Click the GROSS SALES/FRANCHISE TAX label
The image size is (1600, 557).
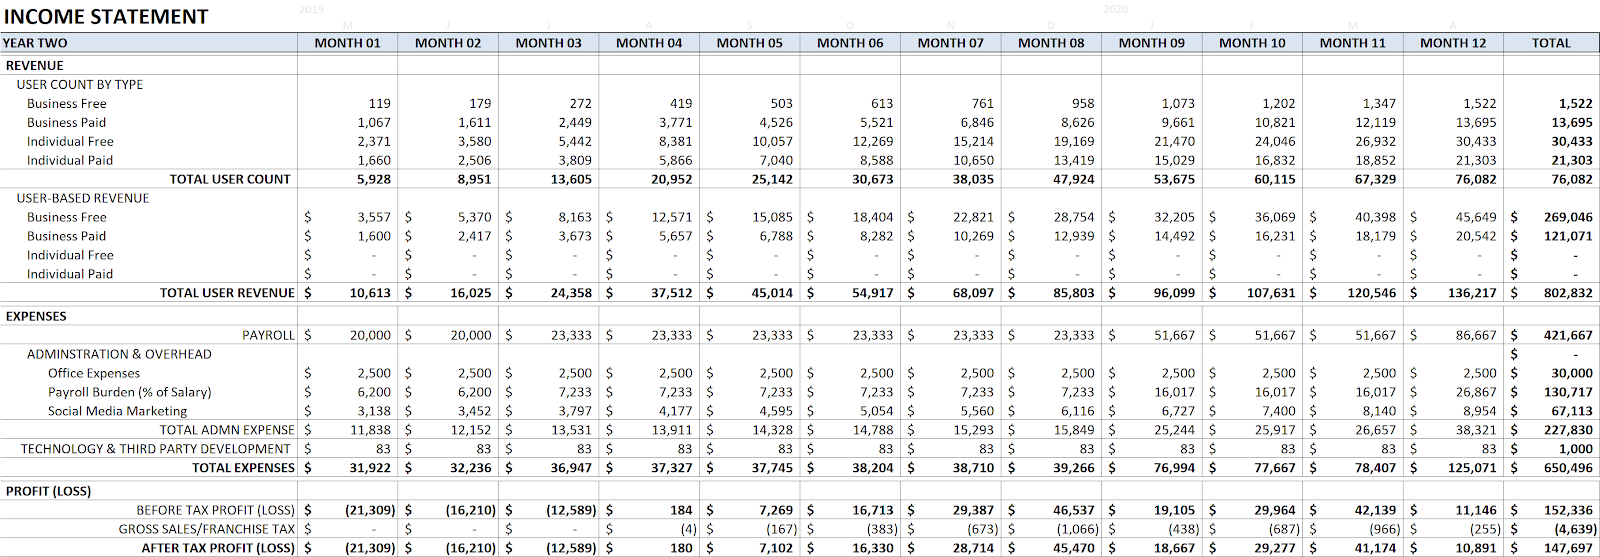207,530
